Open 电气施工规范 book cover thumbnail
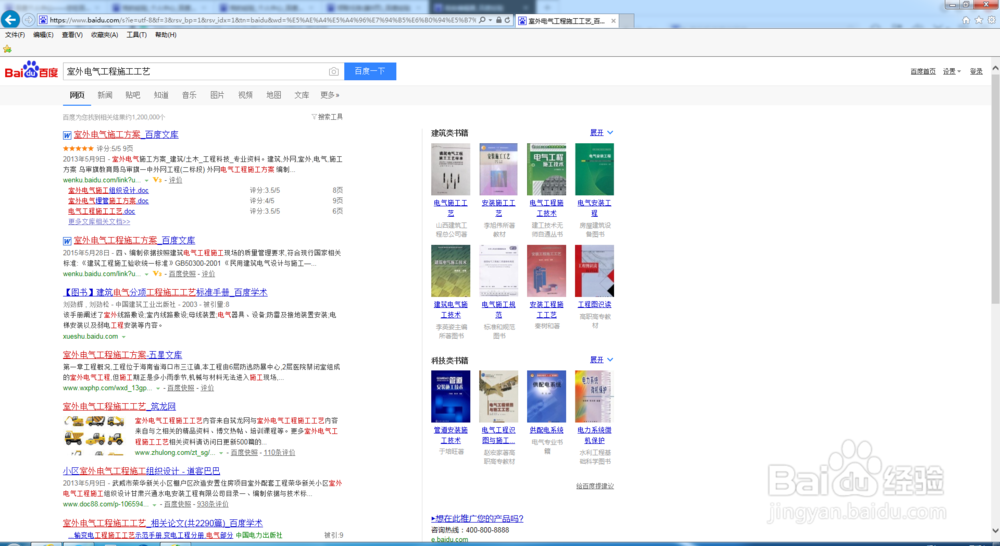 coord(499,270)
